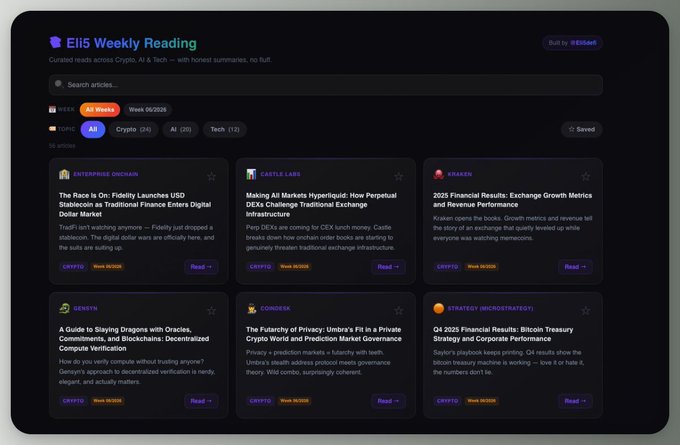Filter by Tech (12) topic
The height and width of the screenshot is (445, 680).
tap(225, 129)
